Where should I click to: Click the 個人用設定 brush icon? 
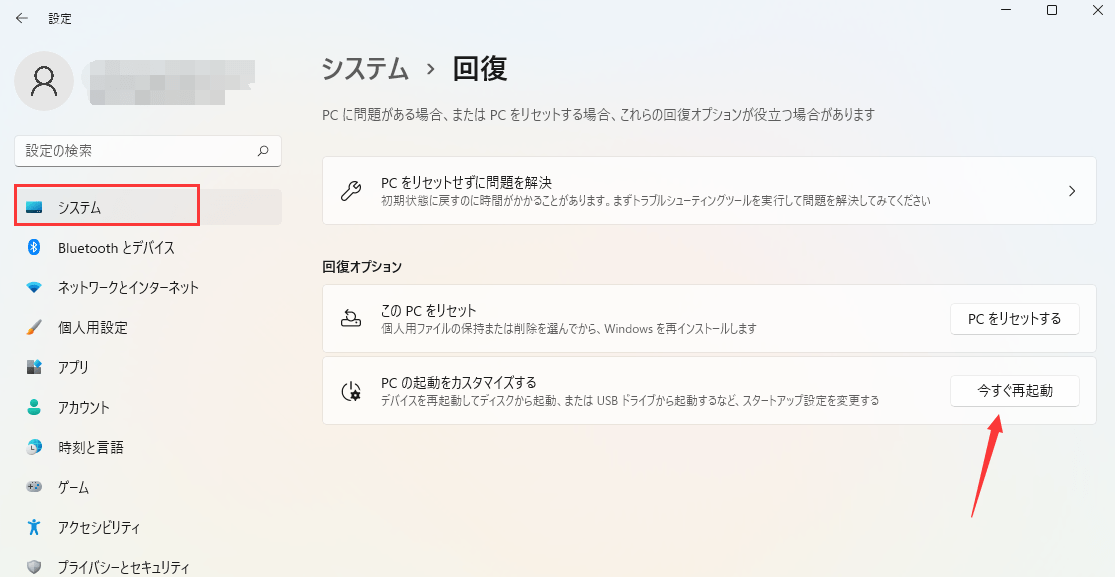[x=36, y=327]
